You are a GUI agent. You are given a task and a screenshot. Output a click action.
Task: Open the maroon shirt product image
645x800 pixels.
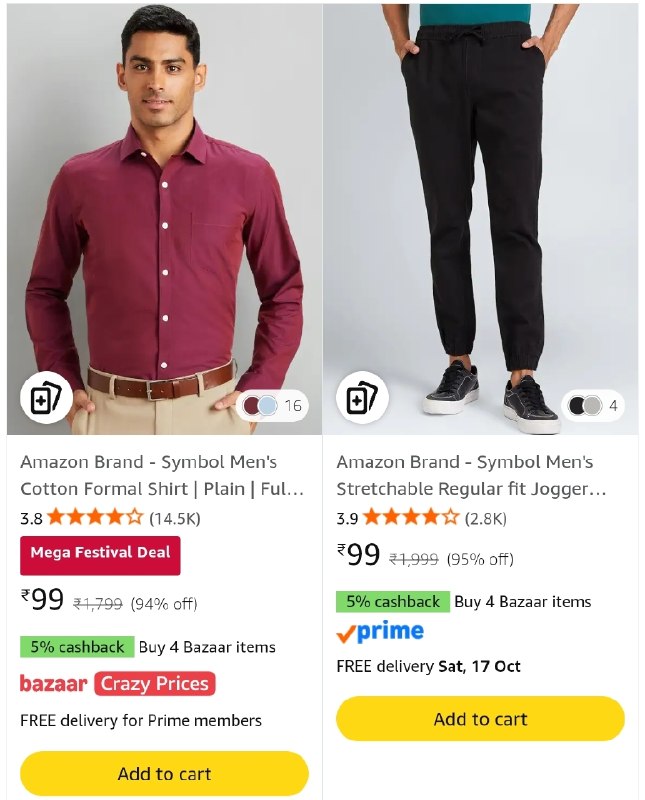tap(164, 219)
